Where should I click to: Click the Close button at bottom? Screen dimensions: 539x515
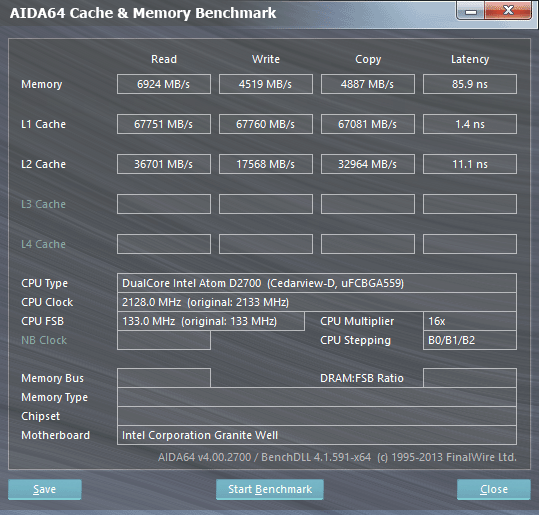click(494, 489)
